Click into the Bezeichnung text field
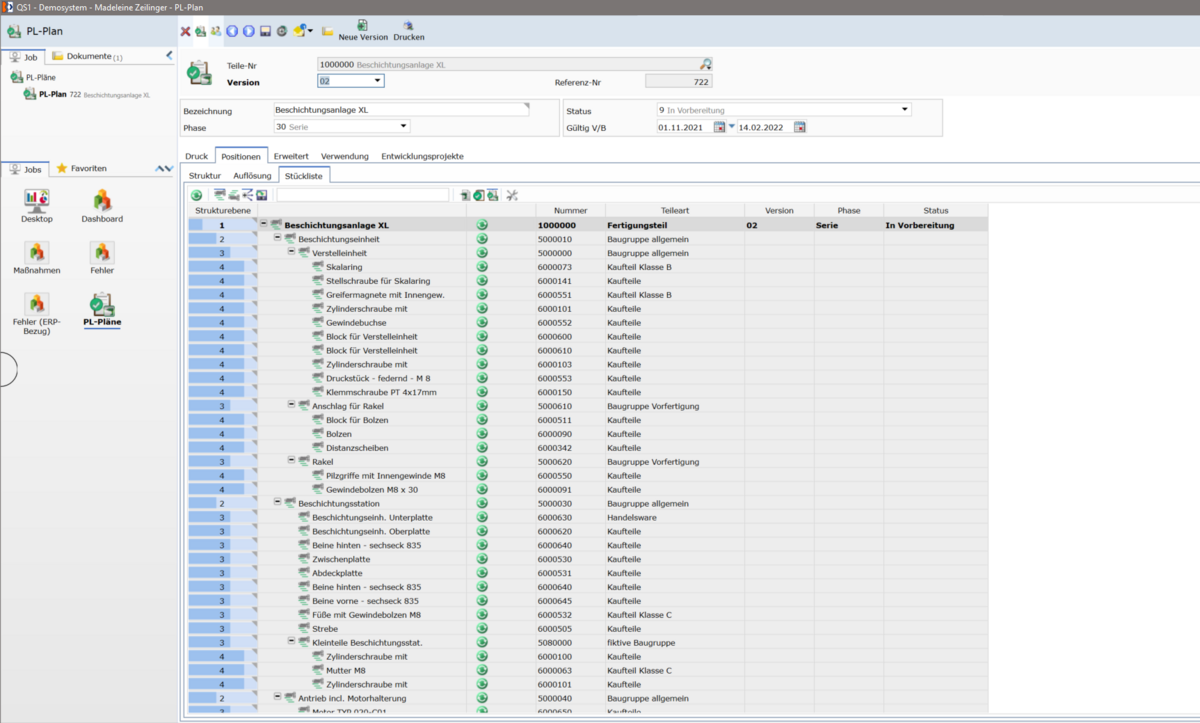 click(401, 109)
